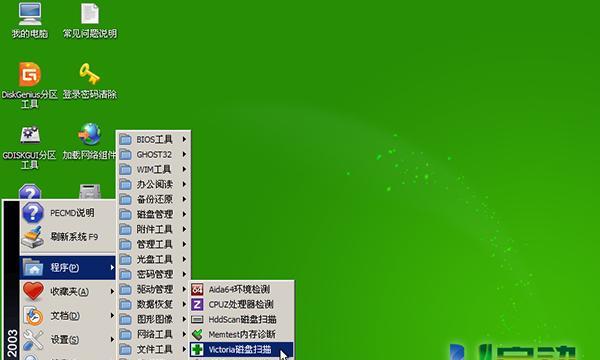Expand the BIOS tools submenu
This screenshot has height=360, width=600.
click(x=153, y=139)
